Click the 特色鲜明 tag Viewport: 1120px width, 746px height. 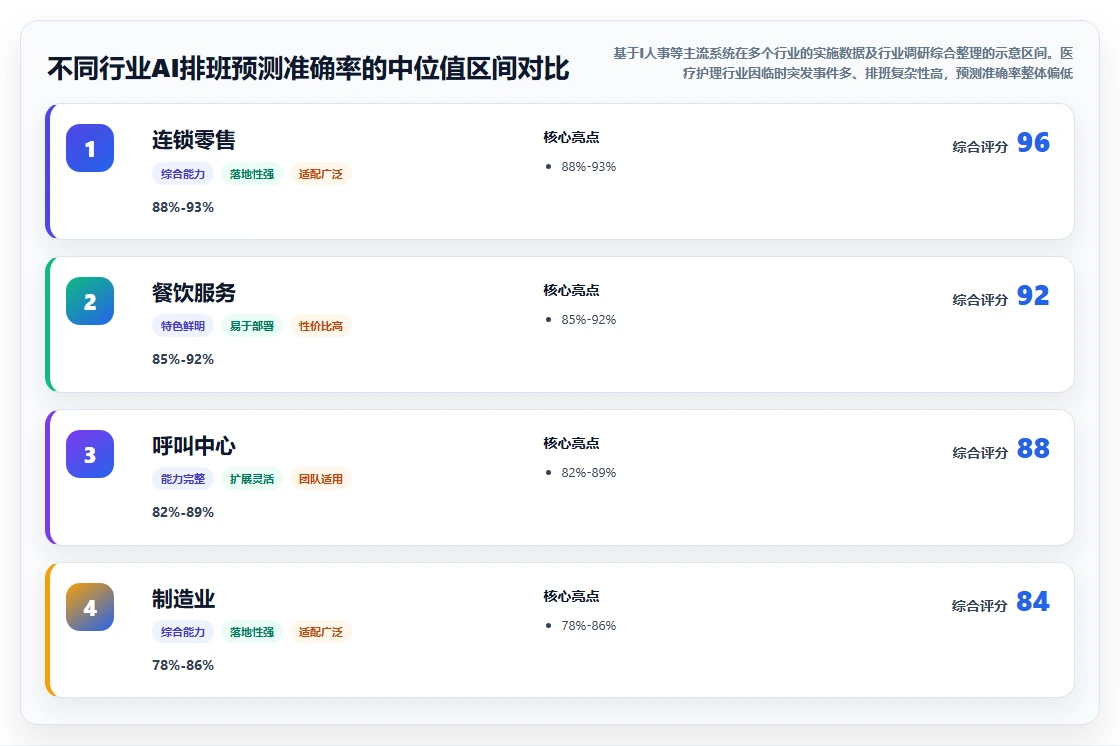point(183,326)
